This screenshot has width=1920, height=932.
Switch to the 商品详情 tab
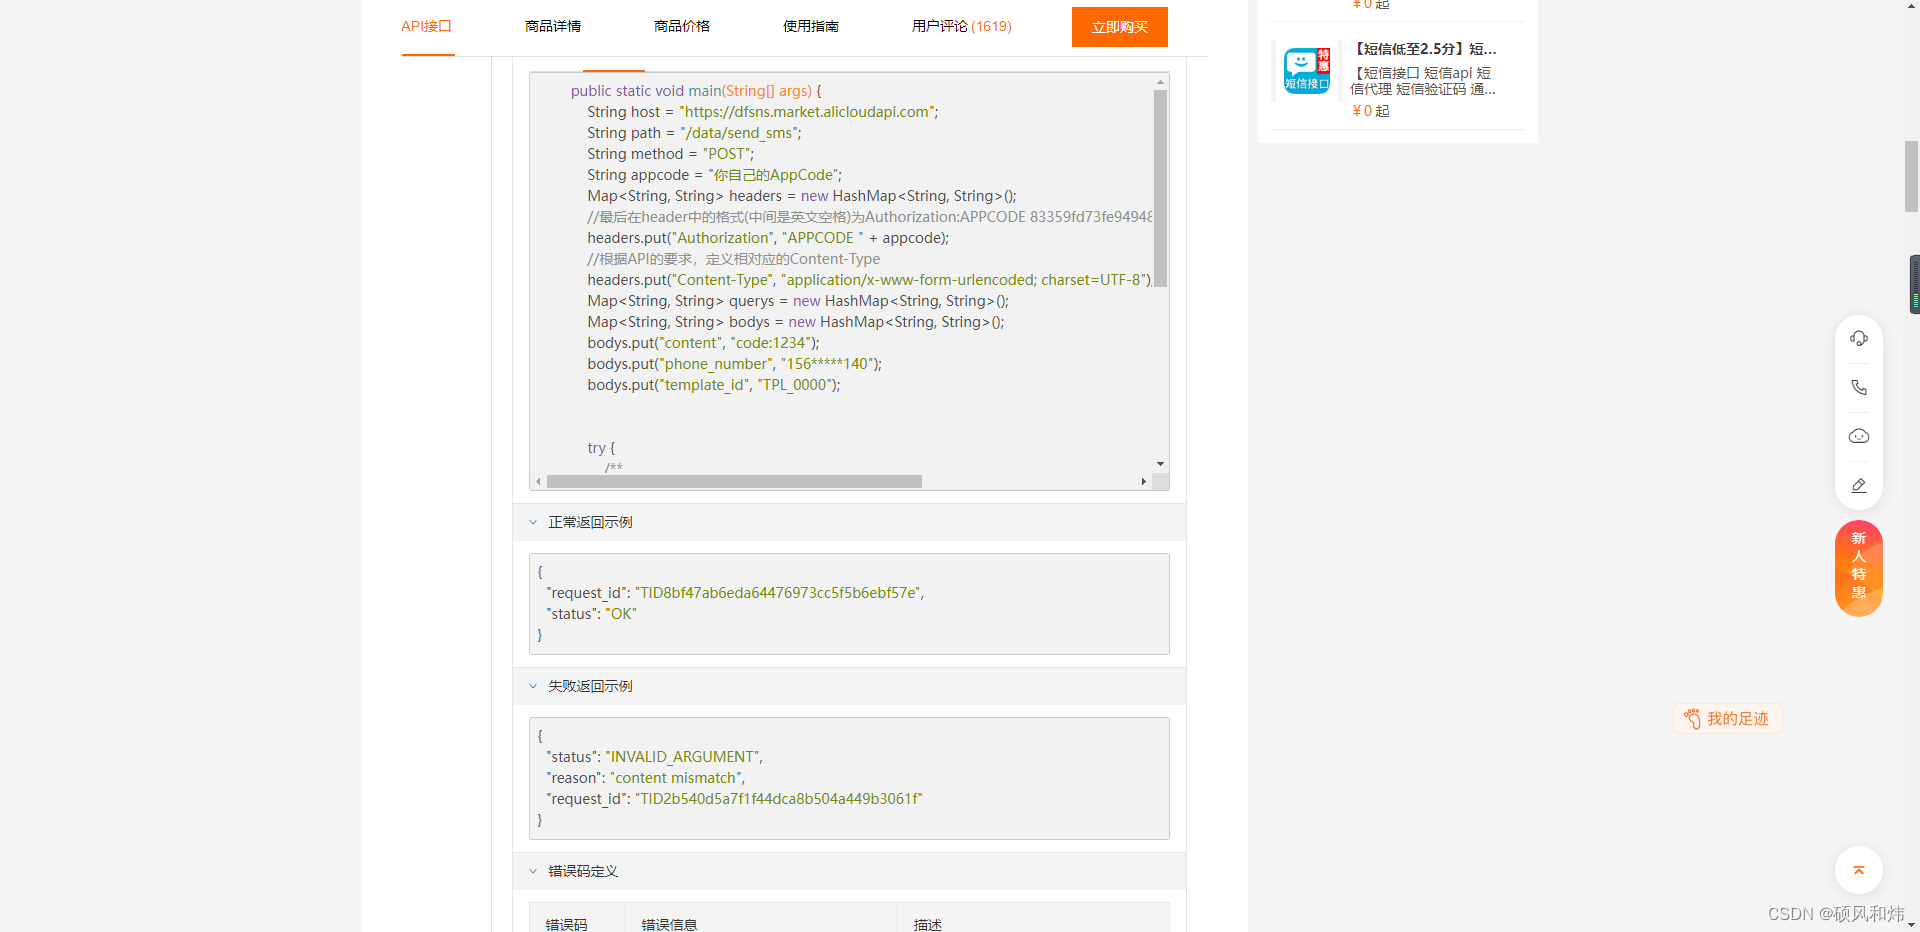pyautogui.click(x=553, y=26)
